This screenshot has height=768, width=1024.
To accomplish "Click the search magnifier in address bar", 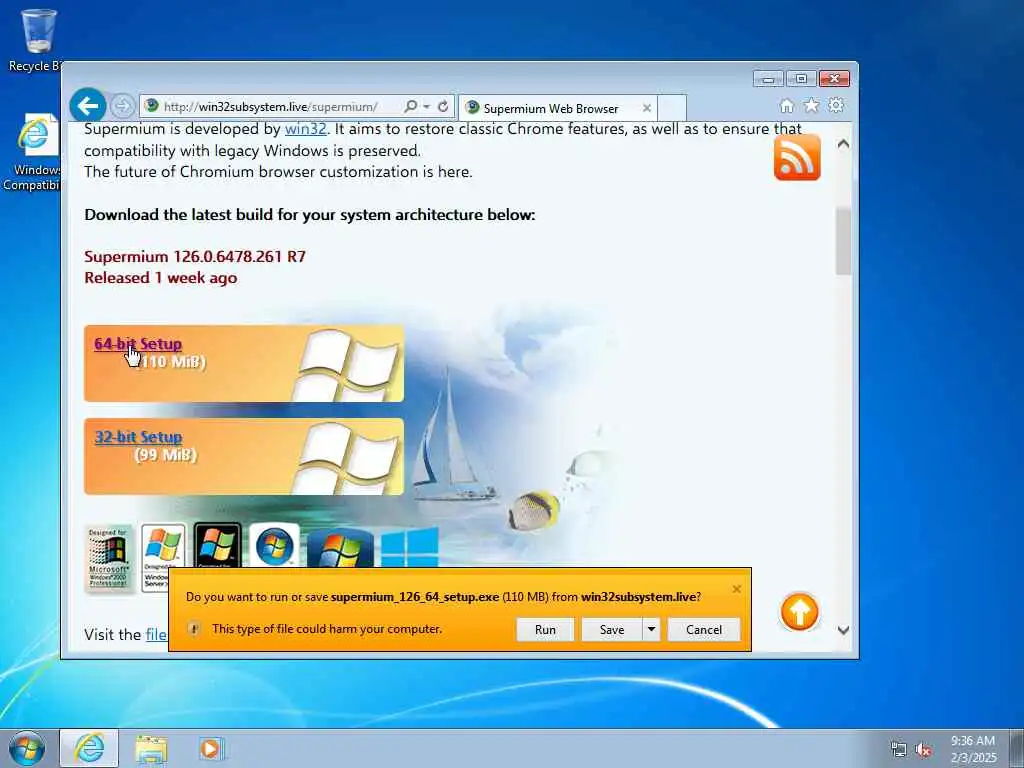I will (410, 106).
